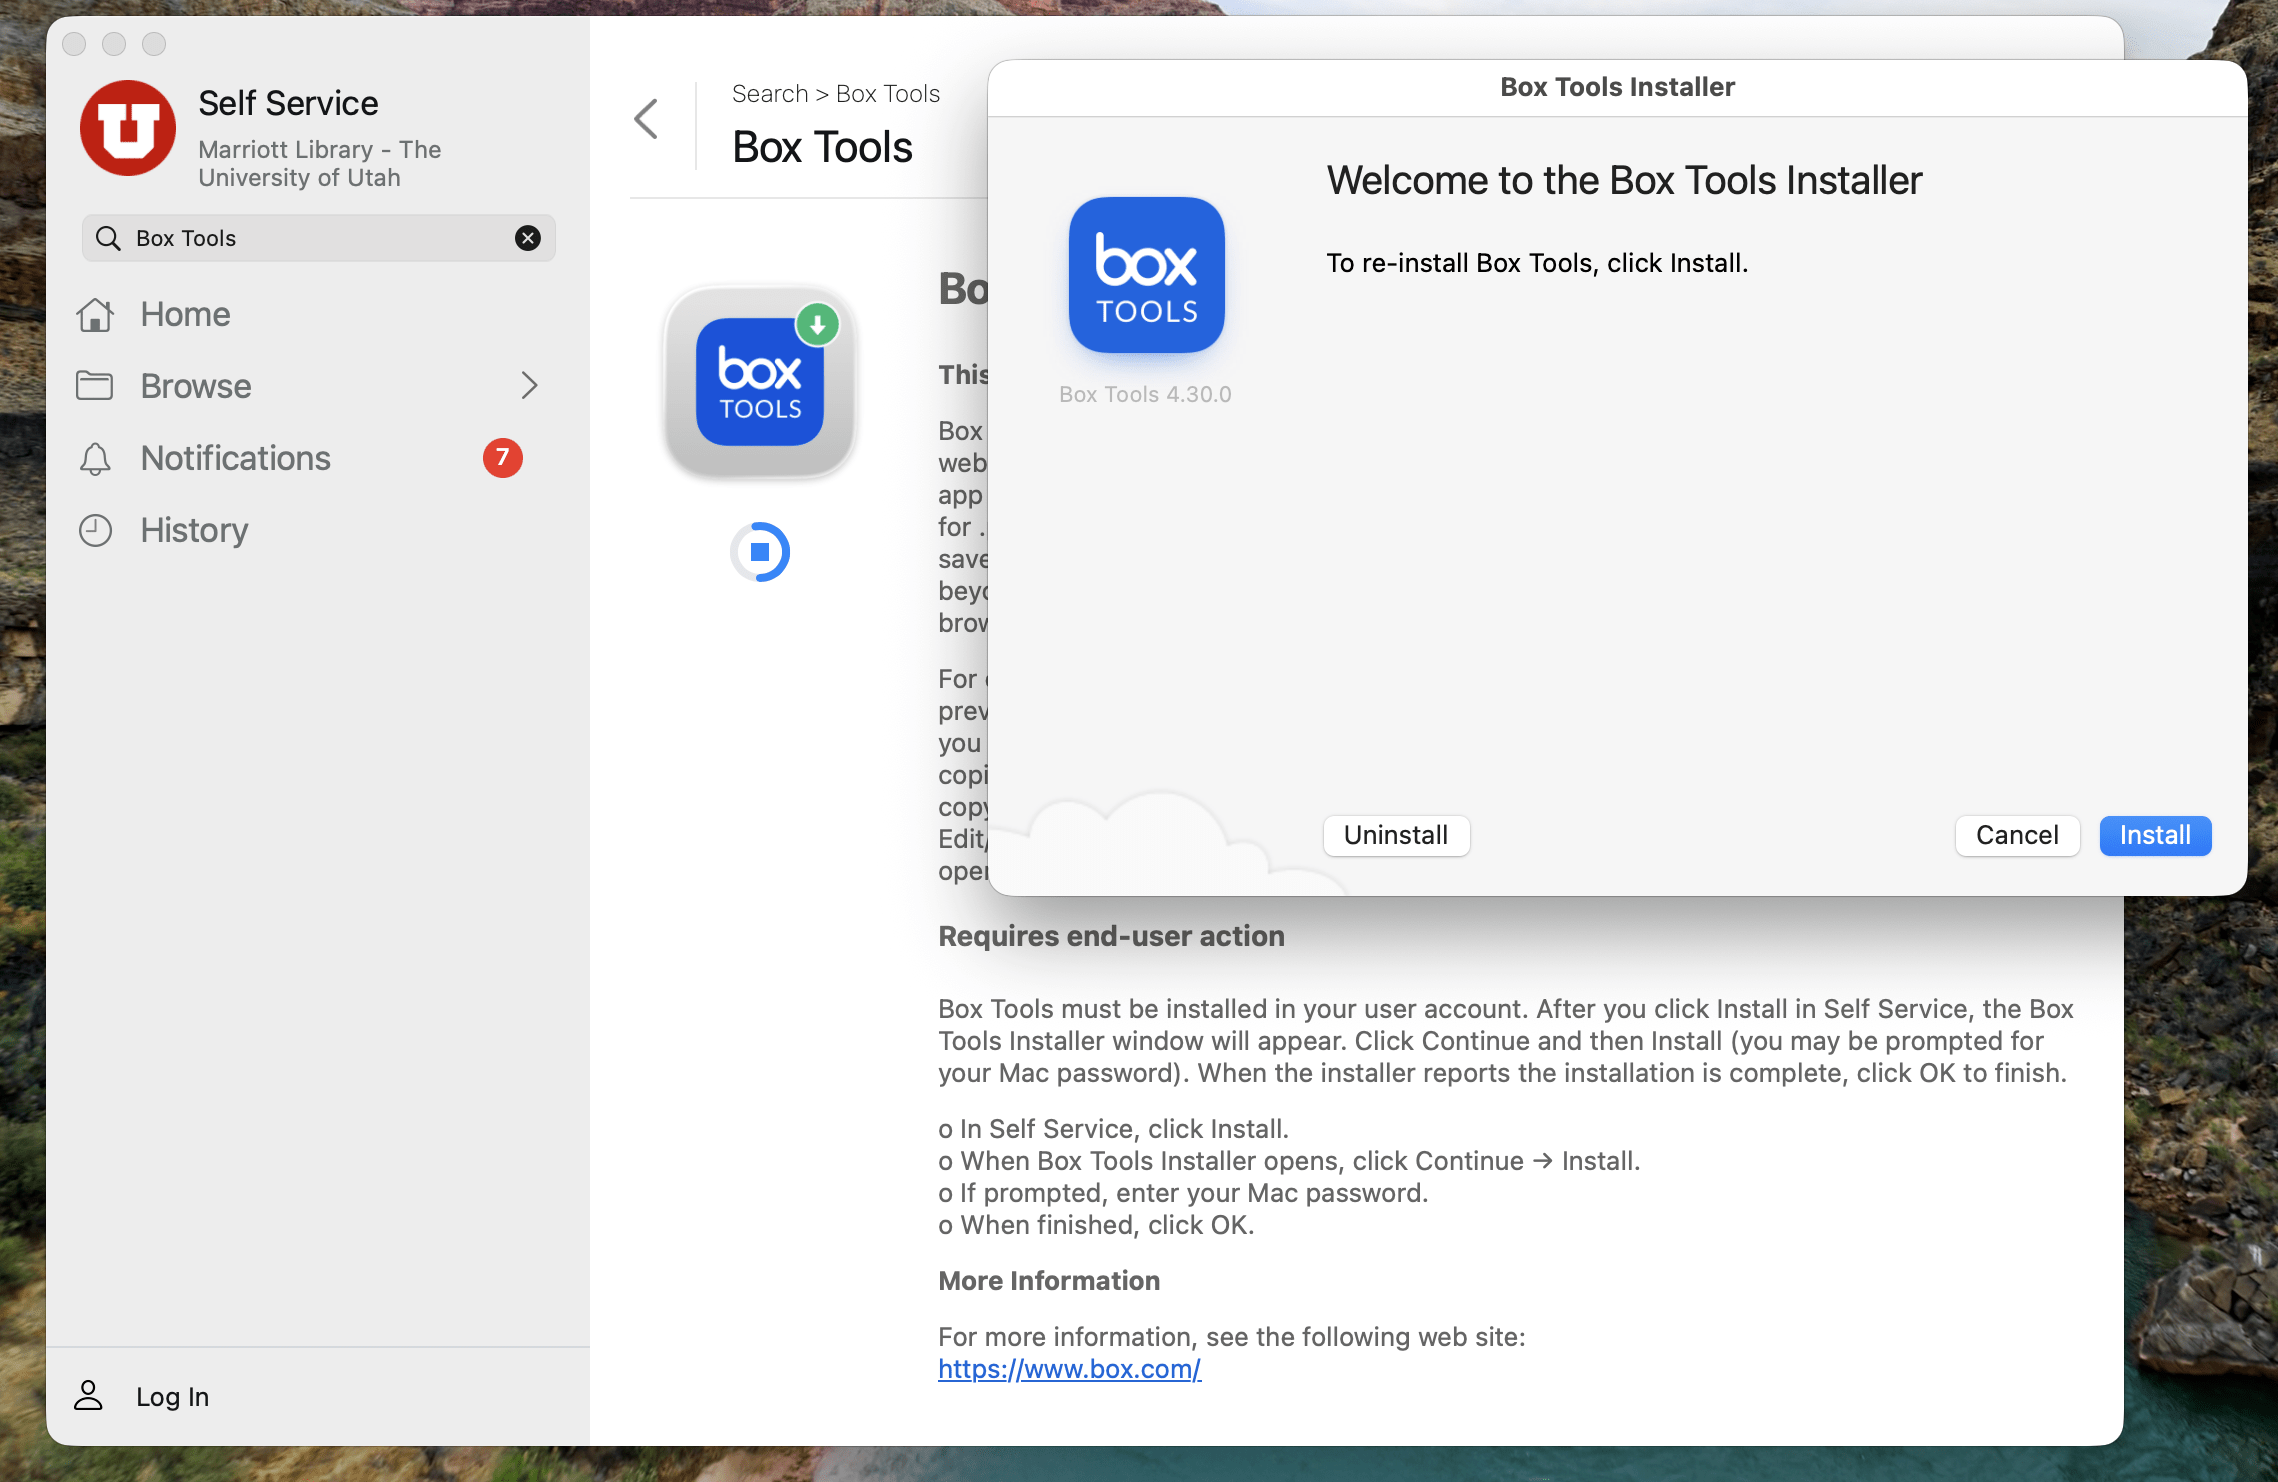Click the Home house icon
Image resolution: width=2278 pixels, height=1482 pixels.
click(95, 315)
